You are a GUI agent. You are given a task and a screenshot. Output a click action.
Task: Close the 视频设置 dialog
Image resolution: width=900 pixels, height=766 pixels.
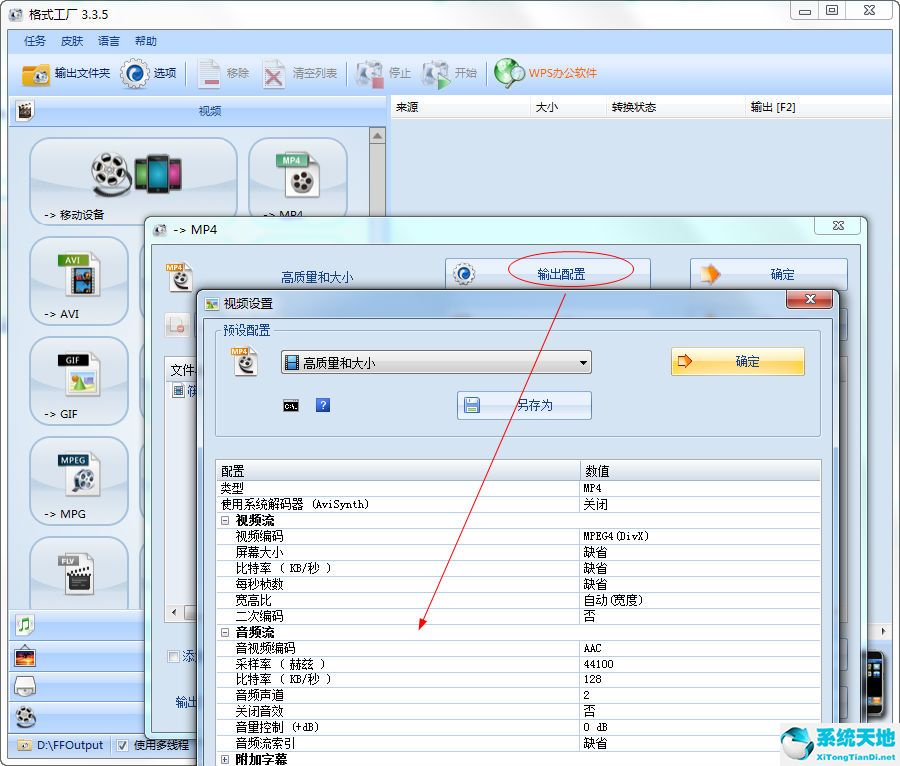[809, 299]
